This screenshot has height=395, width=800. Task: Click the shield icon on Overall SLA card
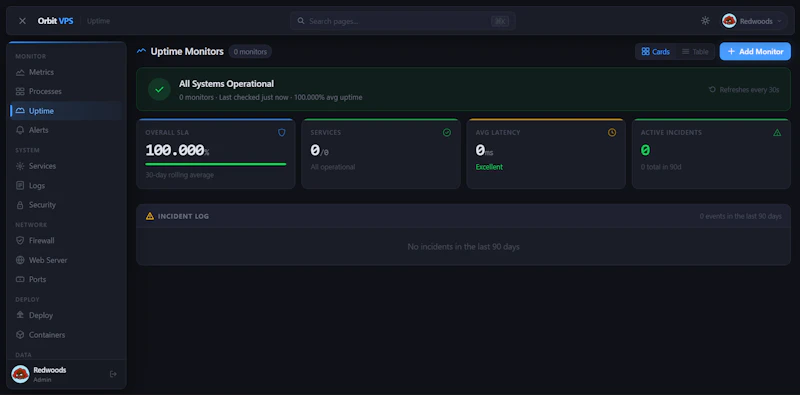[x=282, y=133]
